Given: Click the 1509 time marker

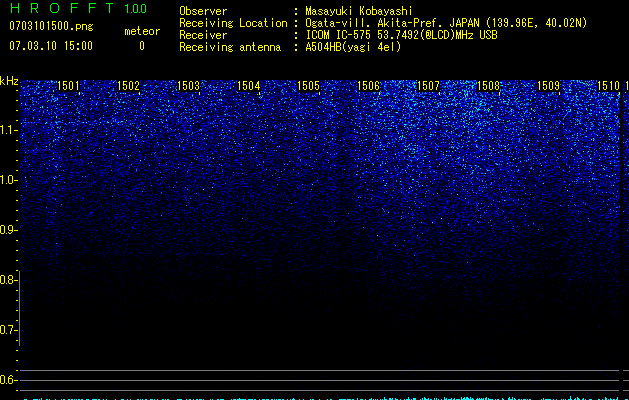Looking at the screenshot, I should (548, 86).
